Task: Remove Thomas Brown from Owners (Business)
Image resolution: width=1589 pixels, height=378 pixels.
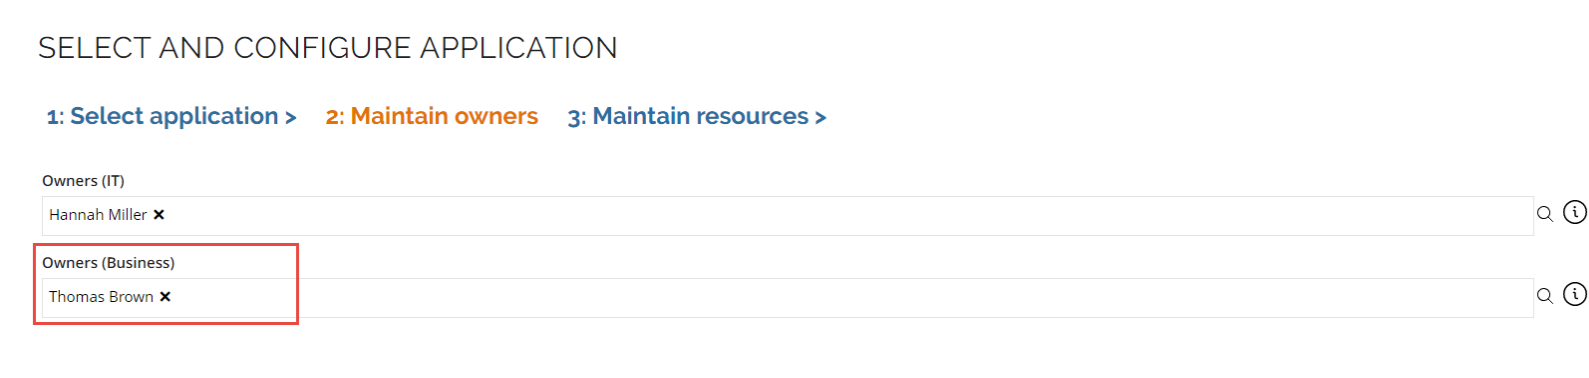Action: [165, 297]
